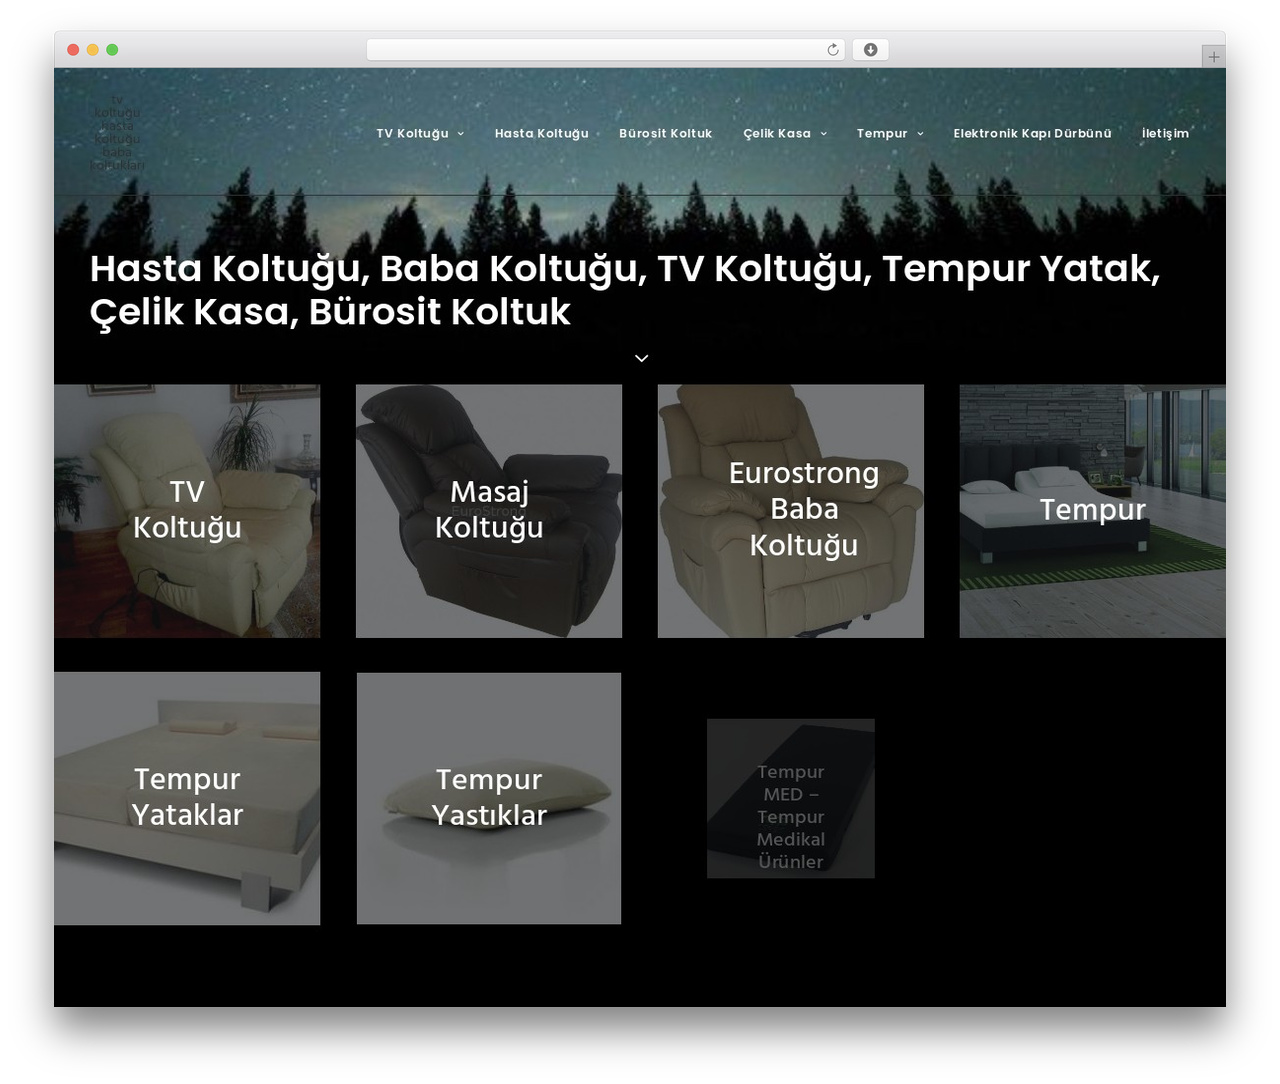Open the Eurostrong Baba Koltuğu tile
The width and height of the screenshot is (1280, 1084).
click(791, 511)
